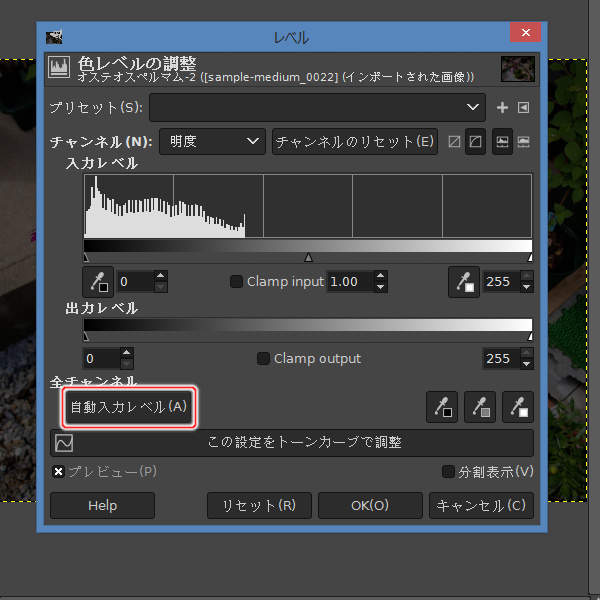This screenshot has height=600, width=600.
Task: Click the high input 255 field
Action: [x=501, y=282]
